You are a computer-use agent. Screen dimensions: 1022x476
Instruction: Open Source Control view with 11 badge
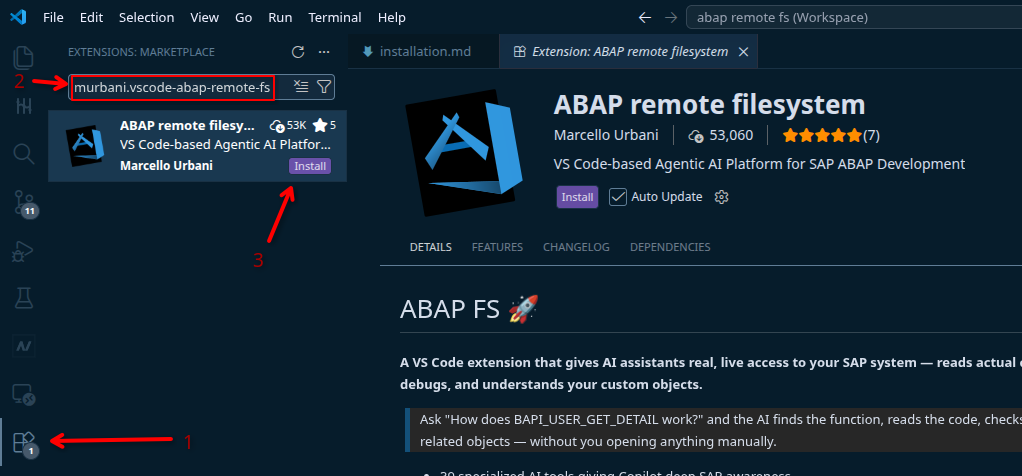point(23,204)
